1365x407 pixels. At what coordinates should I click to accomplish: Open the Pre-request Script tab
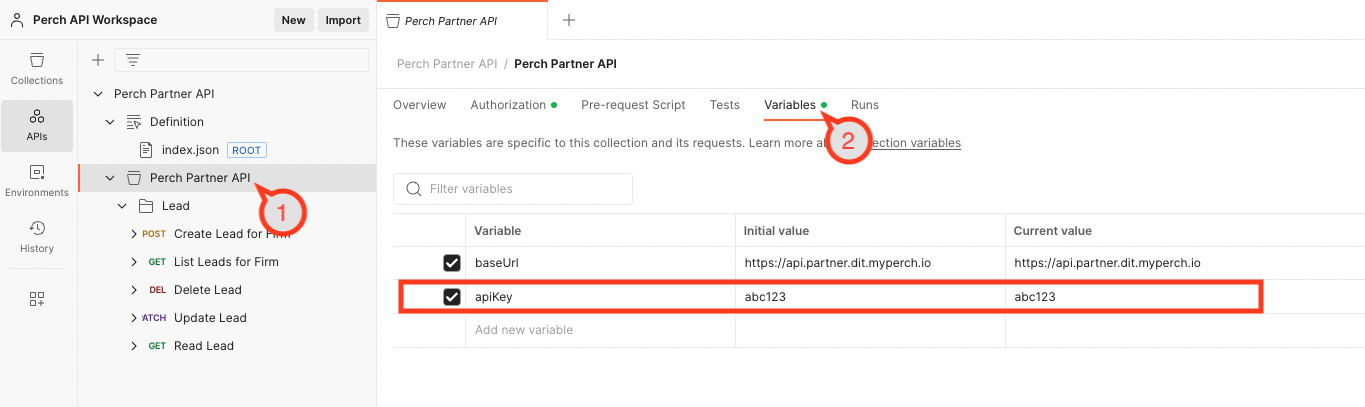point(633,105)
